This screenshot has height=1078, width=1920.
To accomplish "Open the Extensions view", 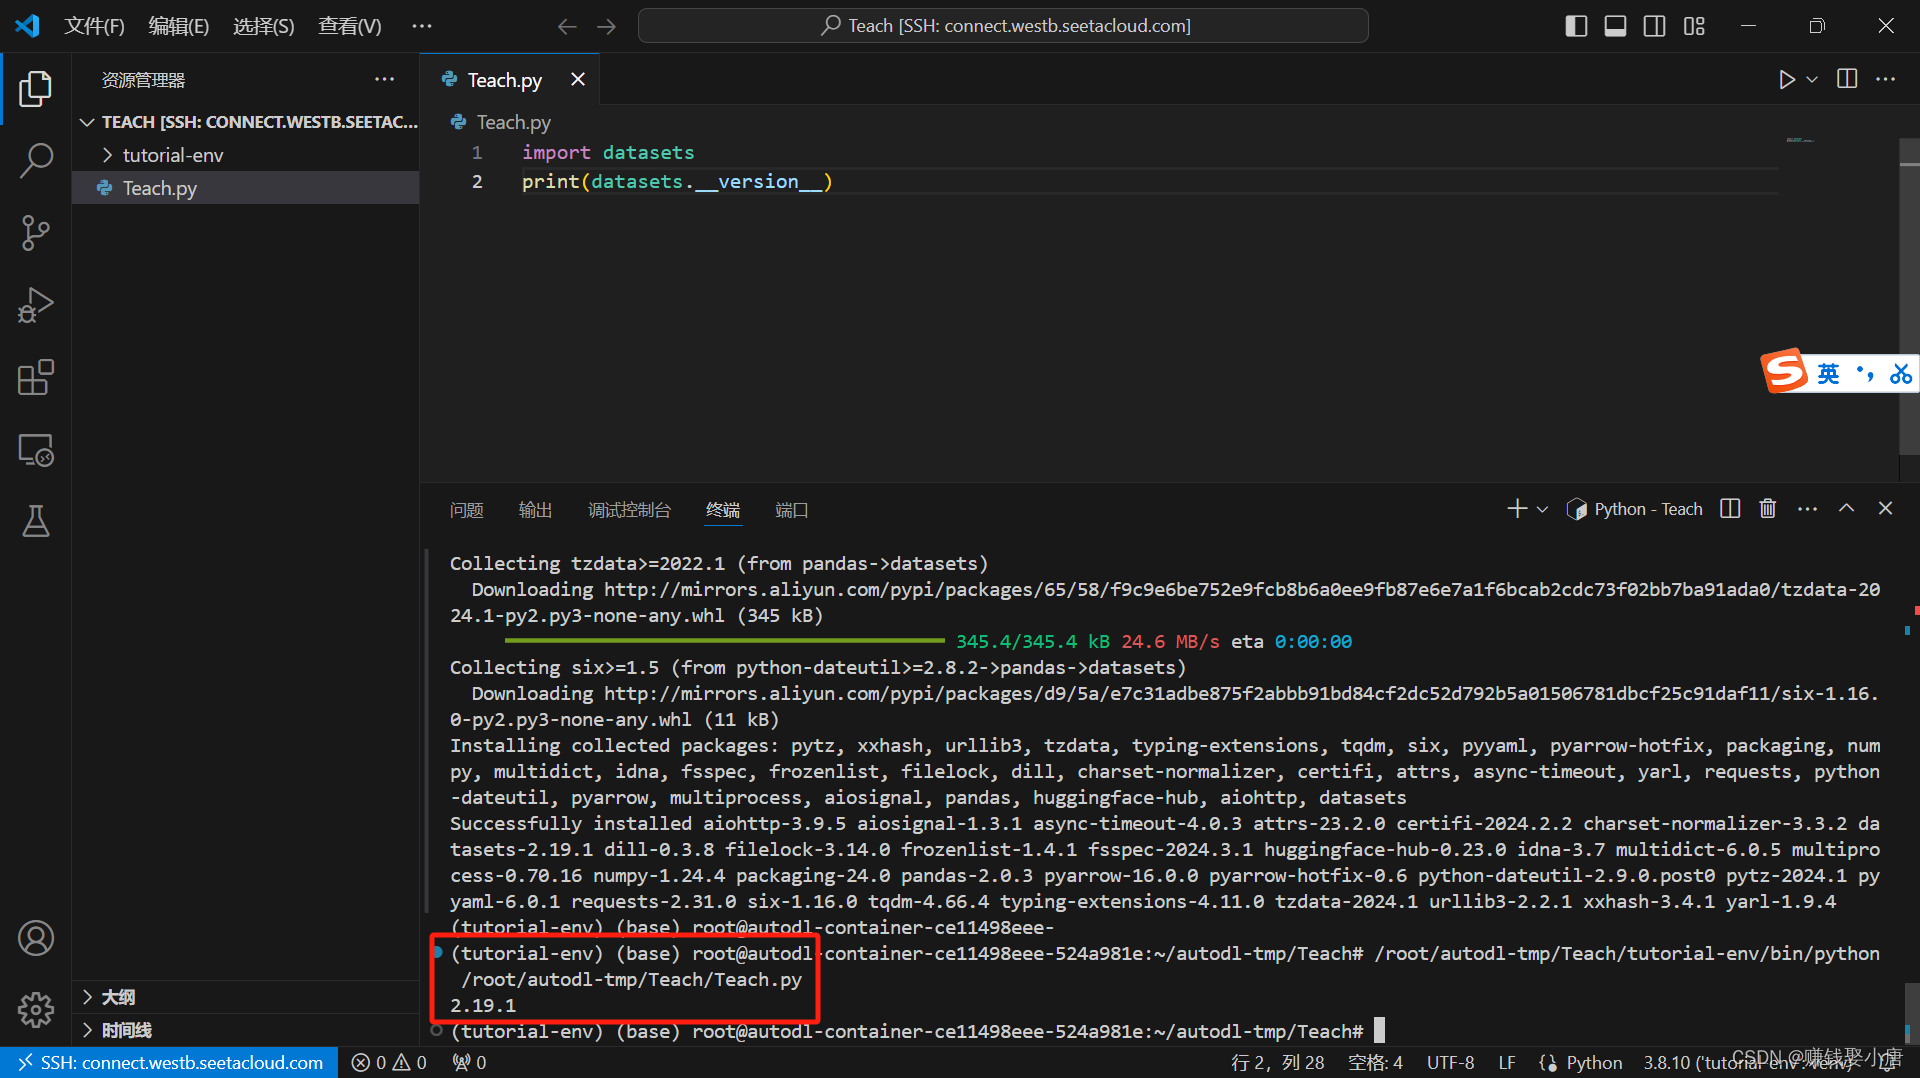I will coord(36,377).
